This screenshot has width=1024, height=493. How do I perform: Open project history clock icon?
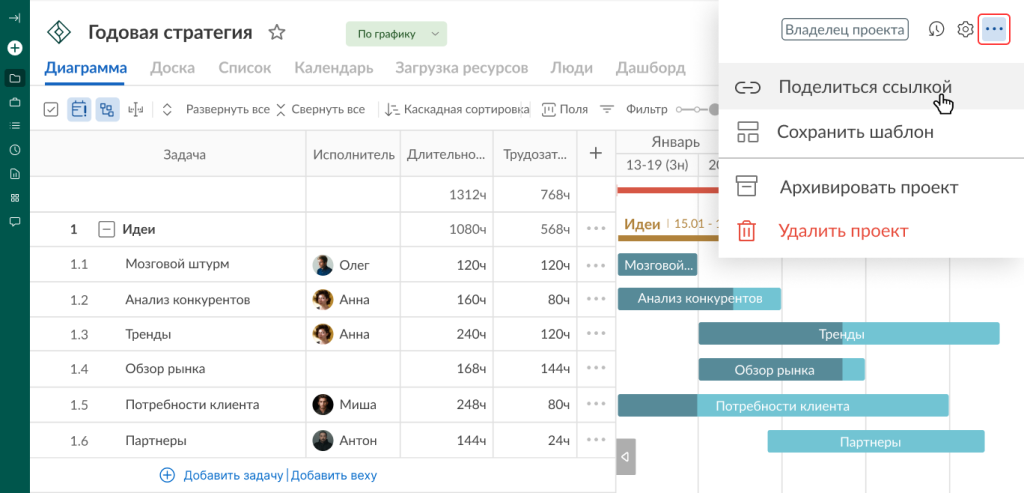936,29
